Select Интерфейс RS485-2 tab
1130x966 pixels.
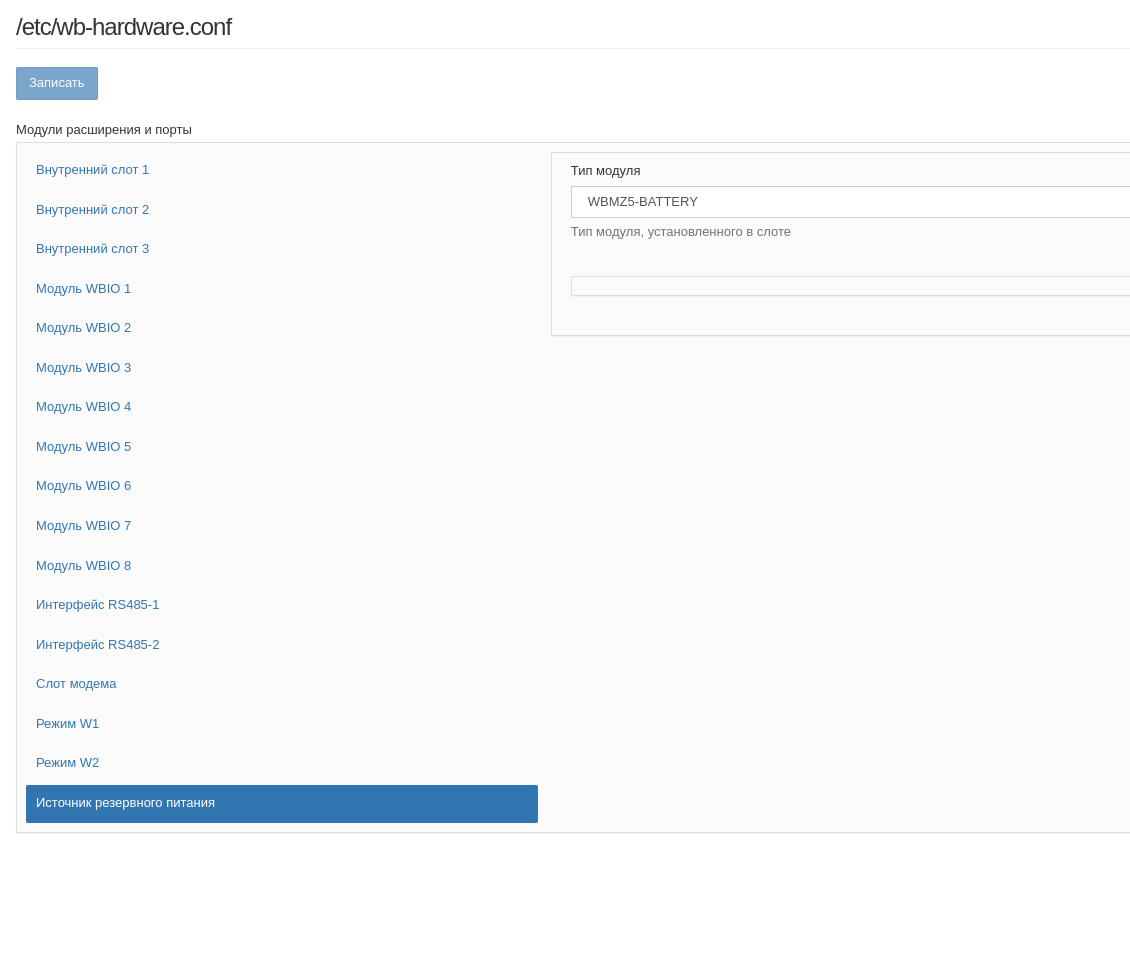(x=97, y=645)
